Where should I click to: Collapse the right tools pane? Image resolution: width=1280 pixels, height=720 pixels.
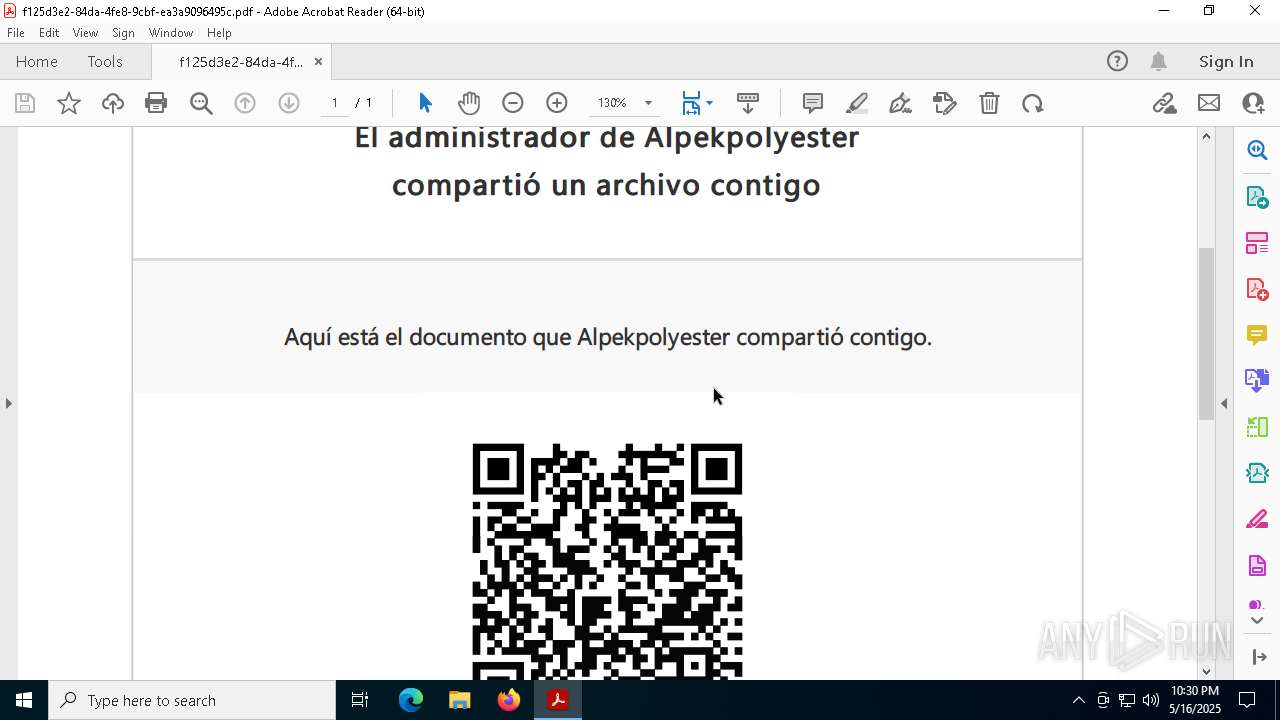[x=1224, y=403]
